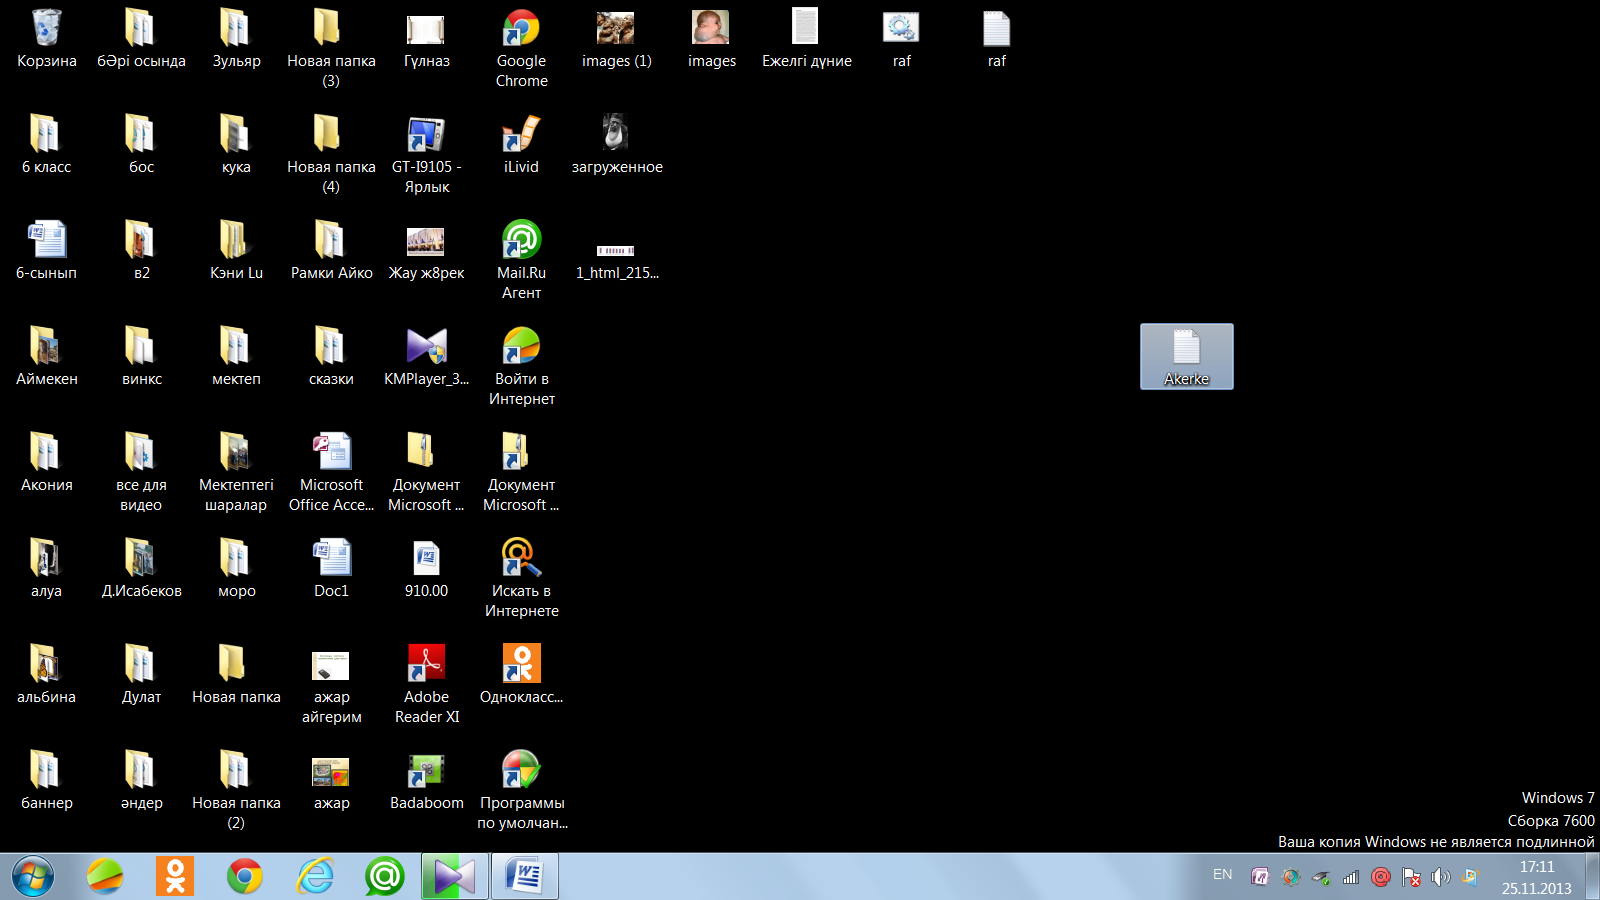Image resolution: width=1600 pixels, height=900 pixels.
Task: Open Mail.Ru Agent from the taskbar
Action: [384, 877]
